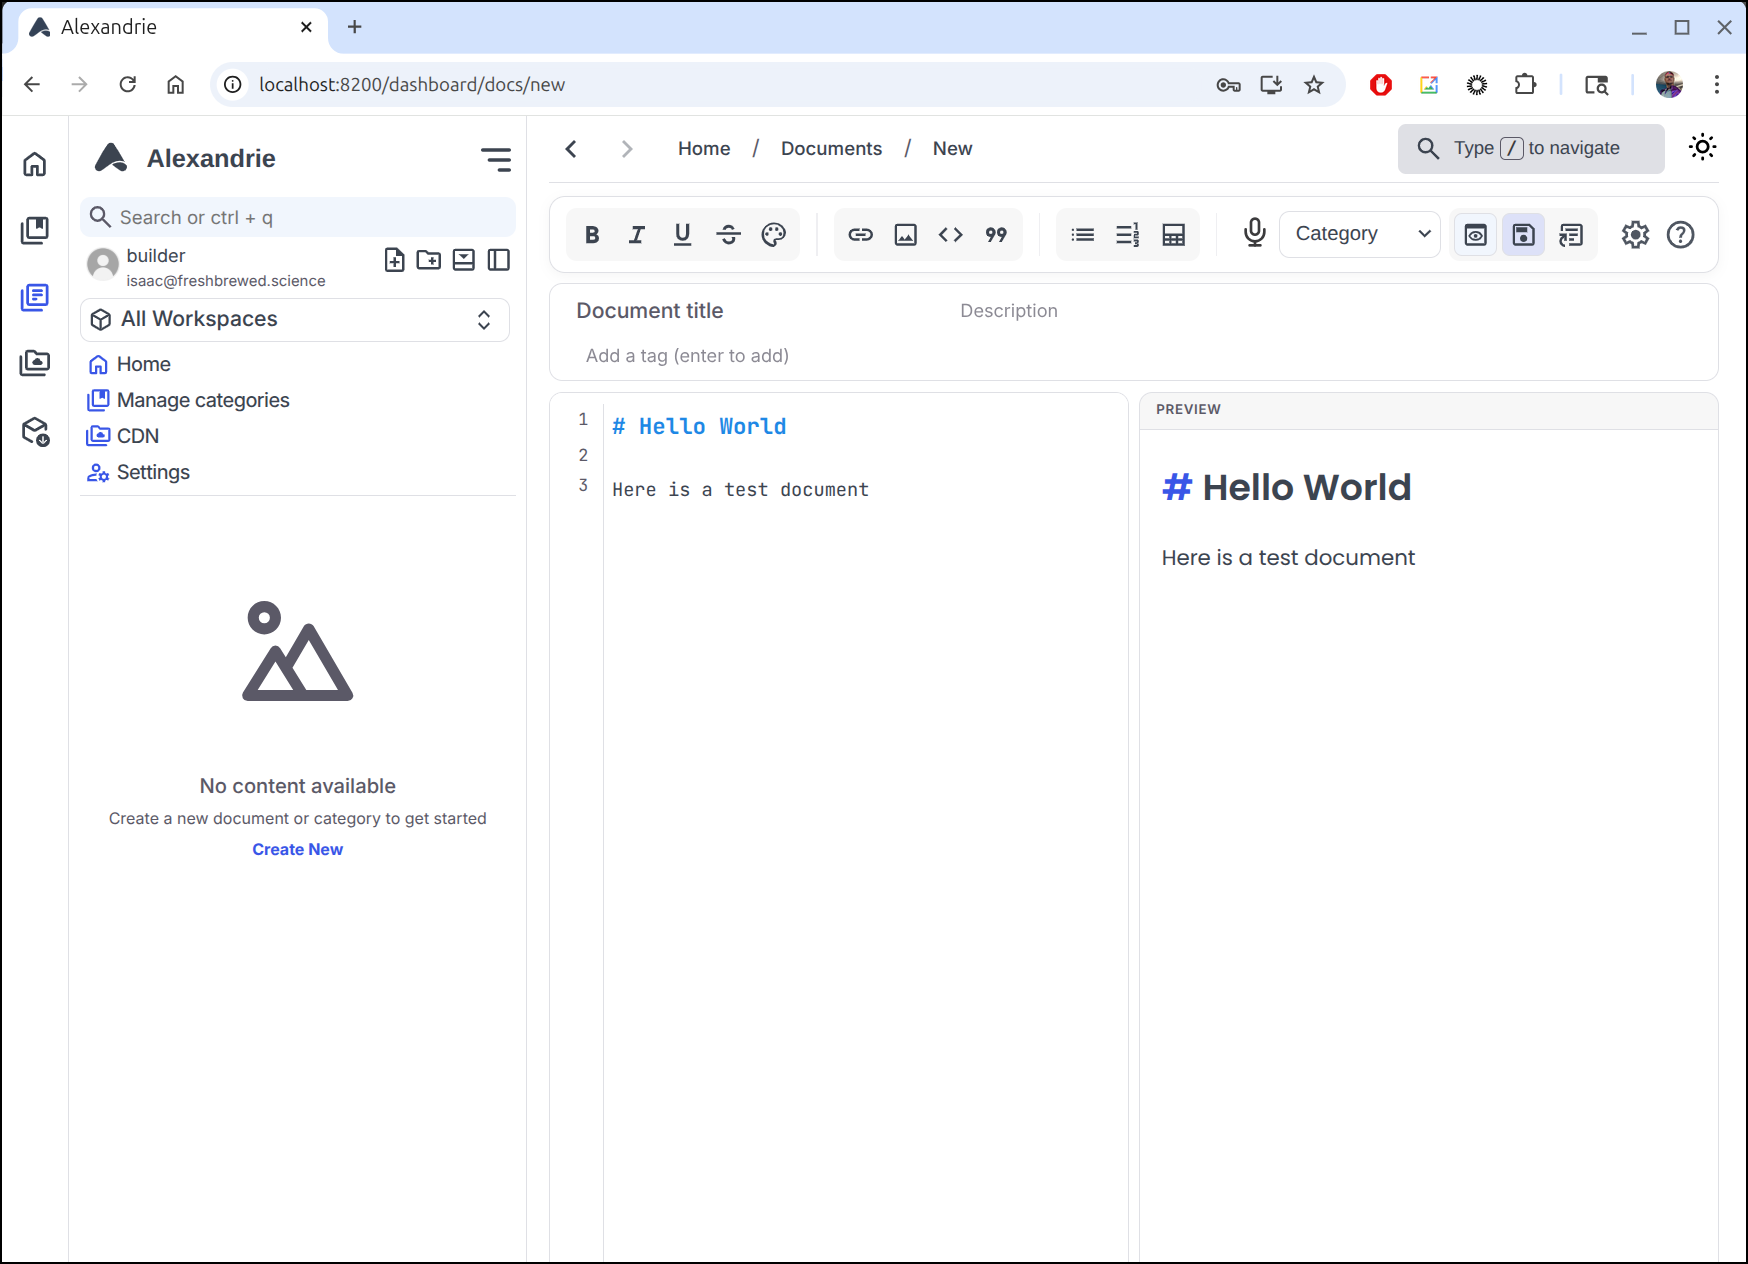Viewport: 1748px width, 1264px height.
Task: Switch light/dark theme with the sun icon
Action: point(1702,148)
